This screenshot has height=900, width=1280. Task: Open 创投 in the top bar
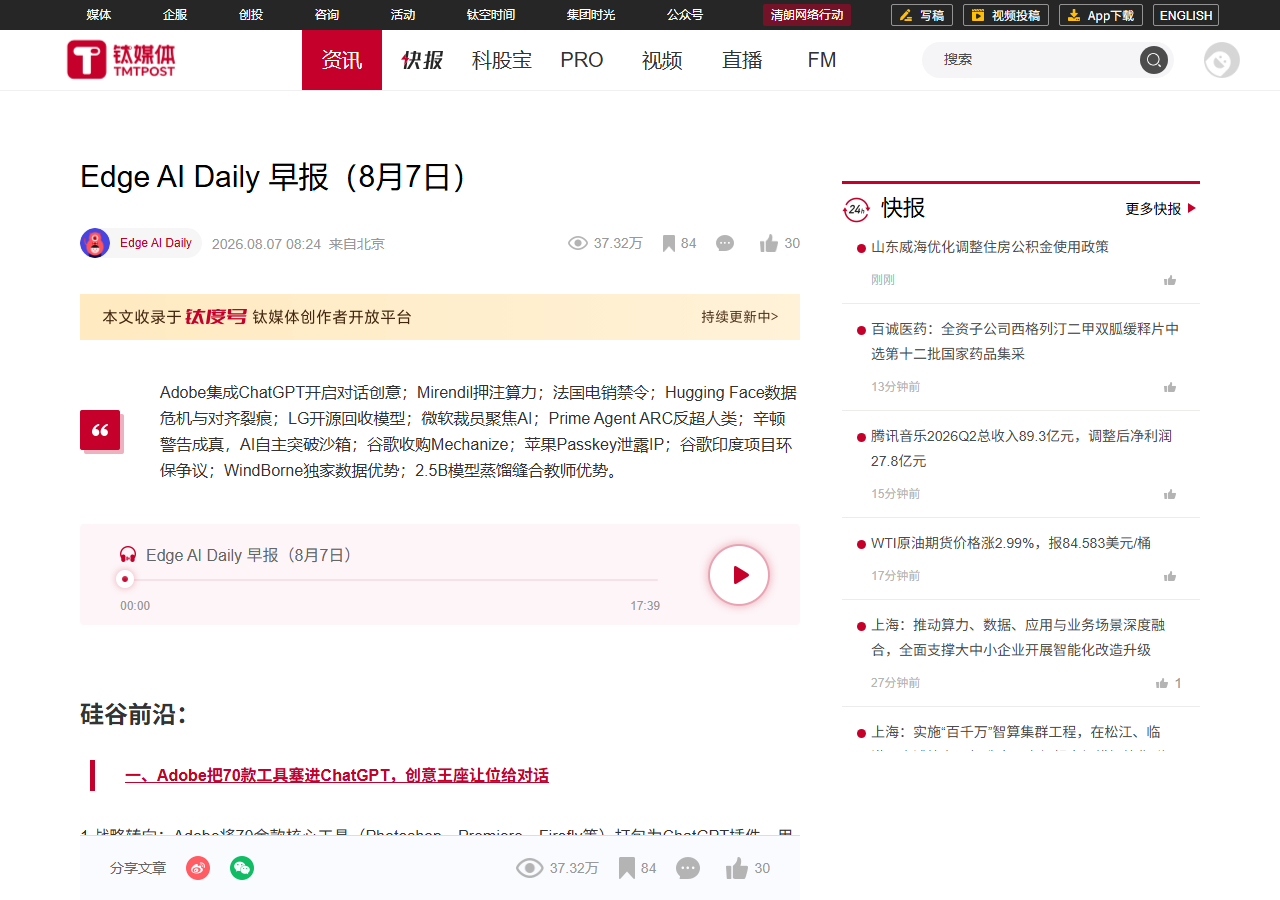click(251, 15)
